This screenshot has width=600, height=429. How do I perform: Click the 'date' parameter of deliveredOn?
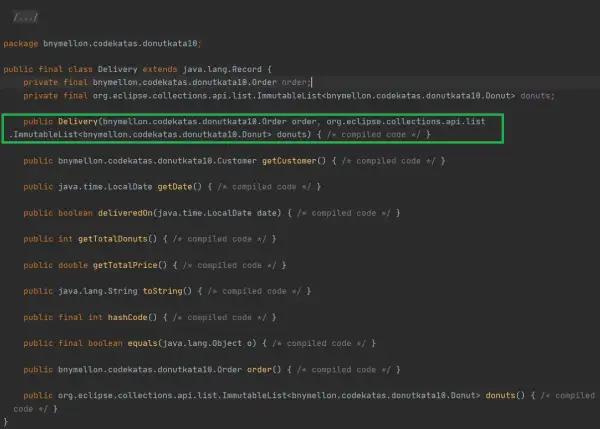[x=267, y=213]
